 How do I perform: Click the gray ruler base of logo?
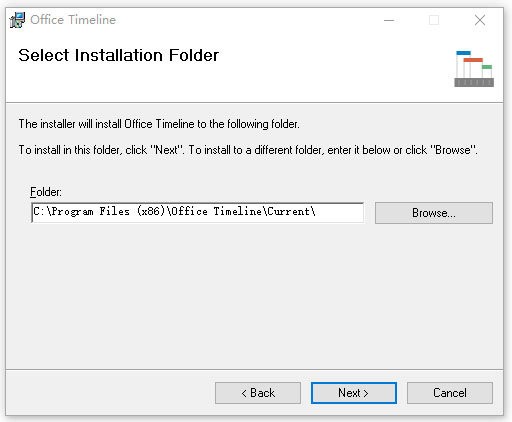[x=474, y=82]
